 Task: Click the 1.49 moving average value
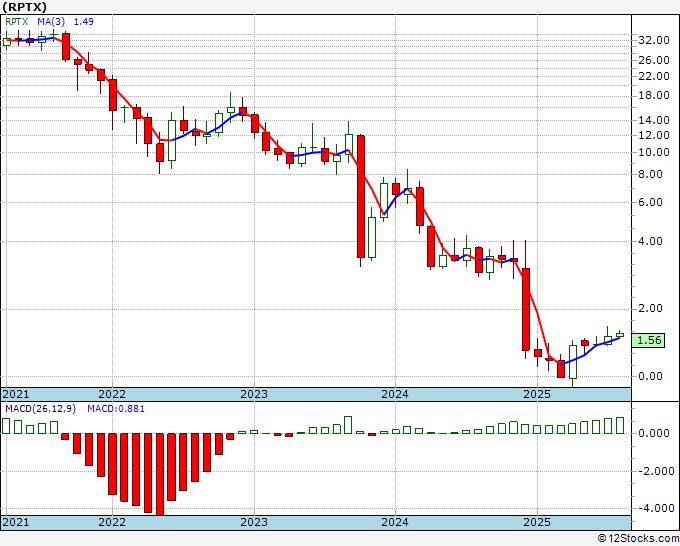point(83,22)
